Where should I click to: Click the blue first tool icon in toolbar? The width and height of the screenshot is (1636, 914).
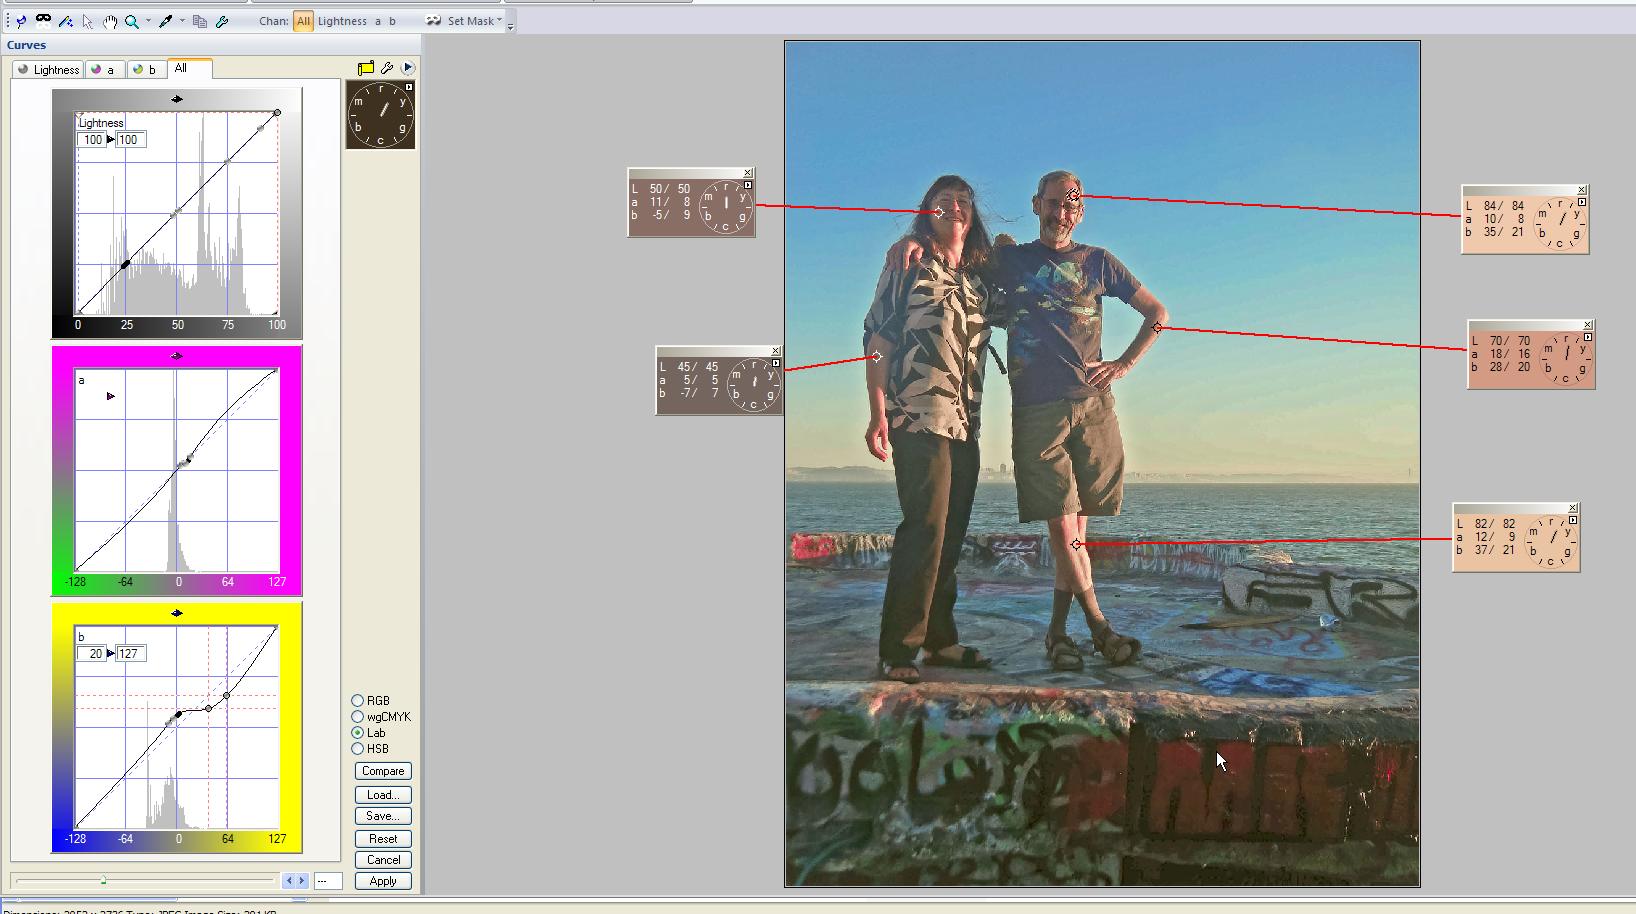(x=21, y=21)
